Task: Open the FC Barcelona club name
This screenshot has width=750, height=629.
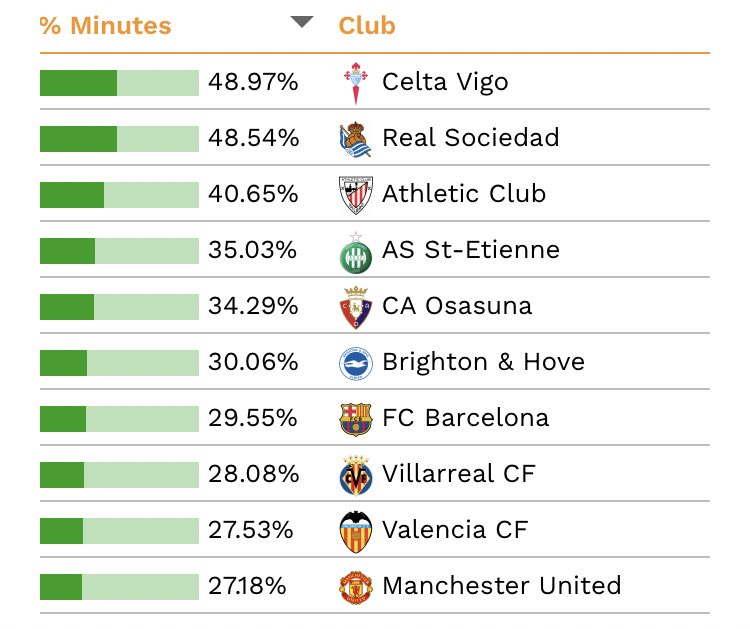Action: point(465,418)
